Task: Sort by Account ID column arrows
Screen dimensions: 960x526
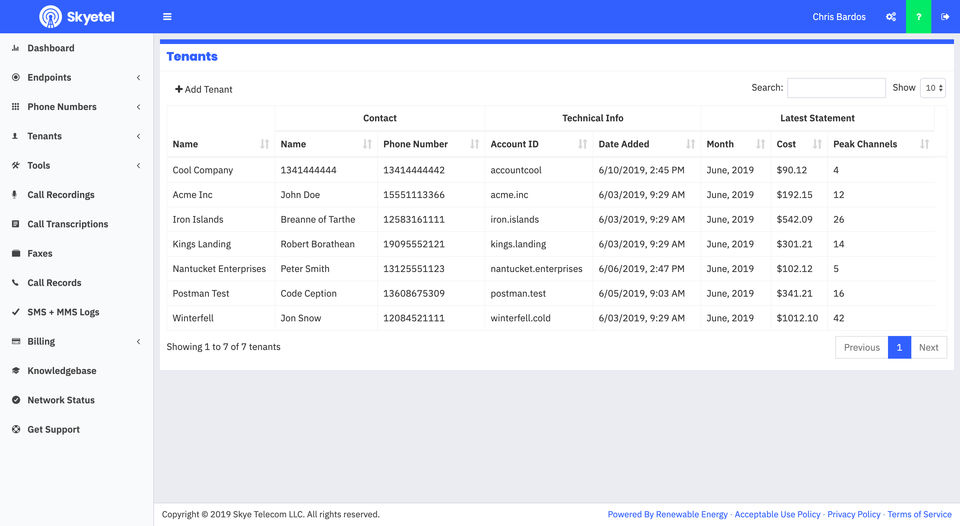Action: (x=582, y=144)
